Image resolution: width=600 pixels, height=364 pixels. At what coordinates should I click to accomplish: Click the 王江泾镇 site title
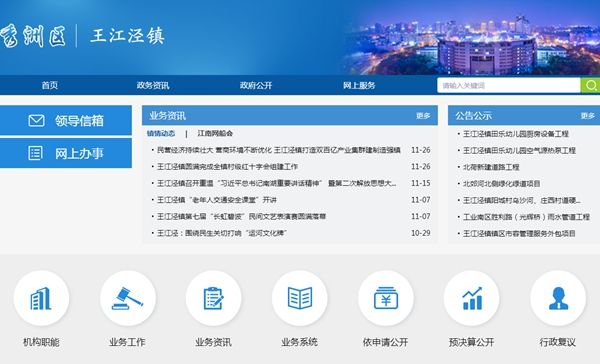[x=127, y=36]
